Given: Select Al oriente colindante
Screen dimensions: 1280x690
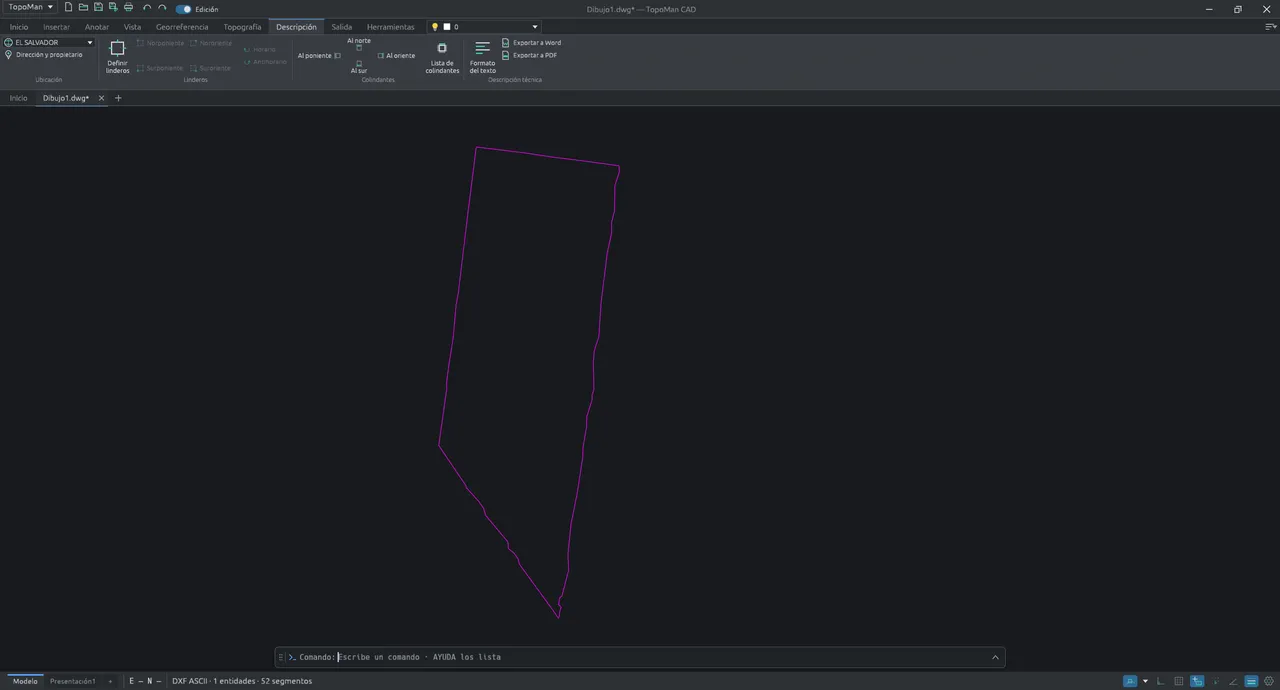Looking at the screenshot, I should [x=396, y=56].
